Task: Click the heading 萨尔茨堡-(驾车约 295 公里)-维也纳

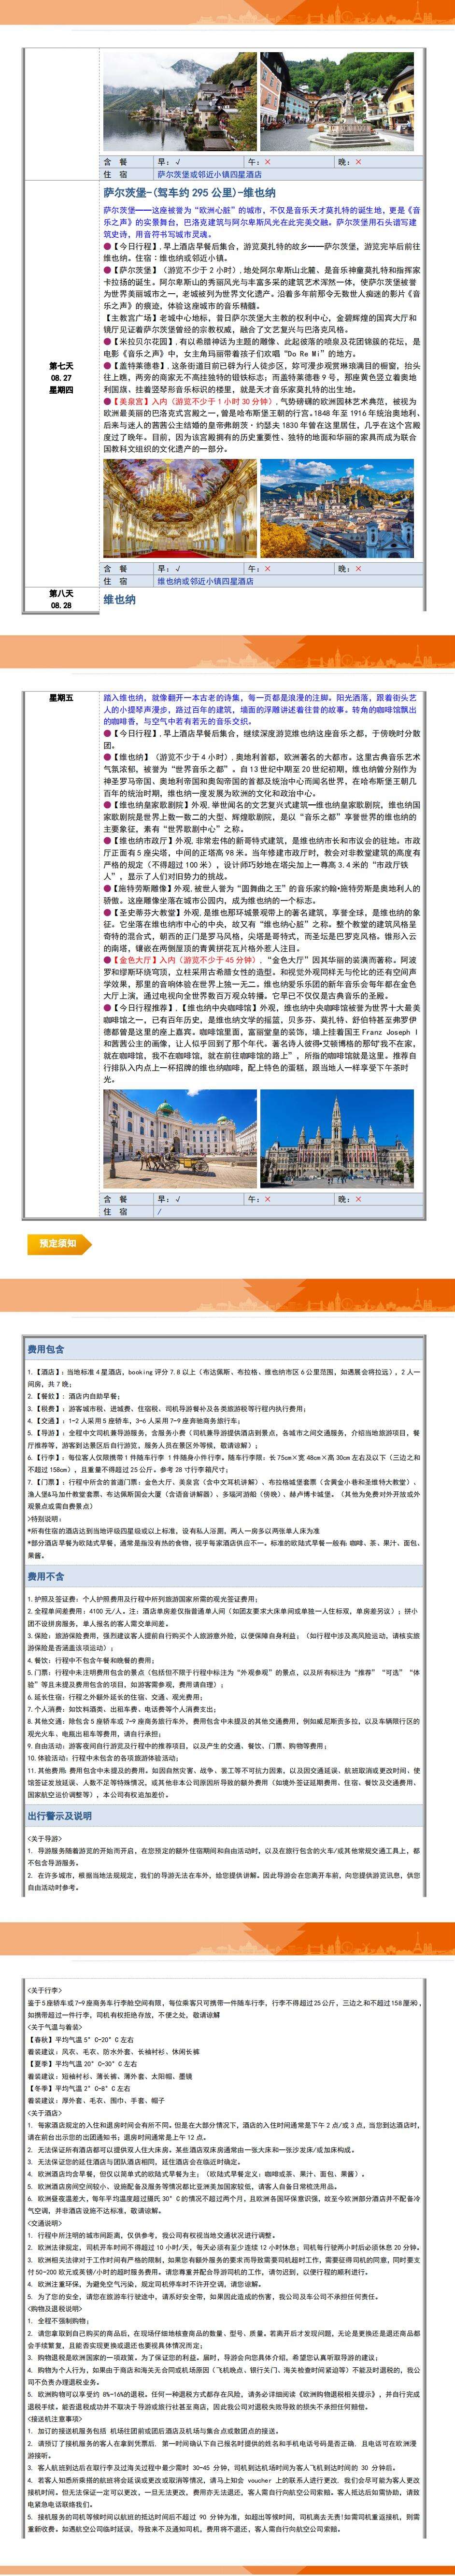Action: pyautogui.click(x=190, y=193)
